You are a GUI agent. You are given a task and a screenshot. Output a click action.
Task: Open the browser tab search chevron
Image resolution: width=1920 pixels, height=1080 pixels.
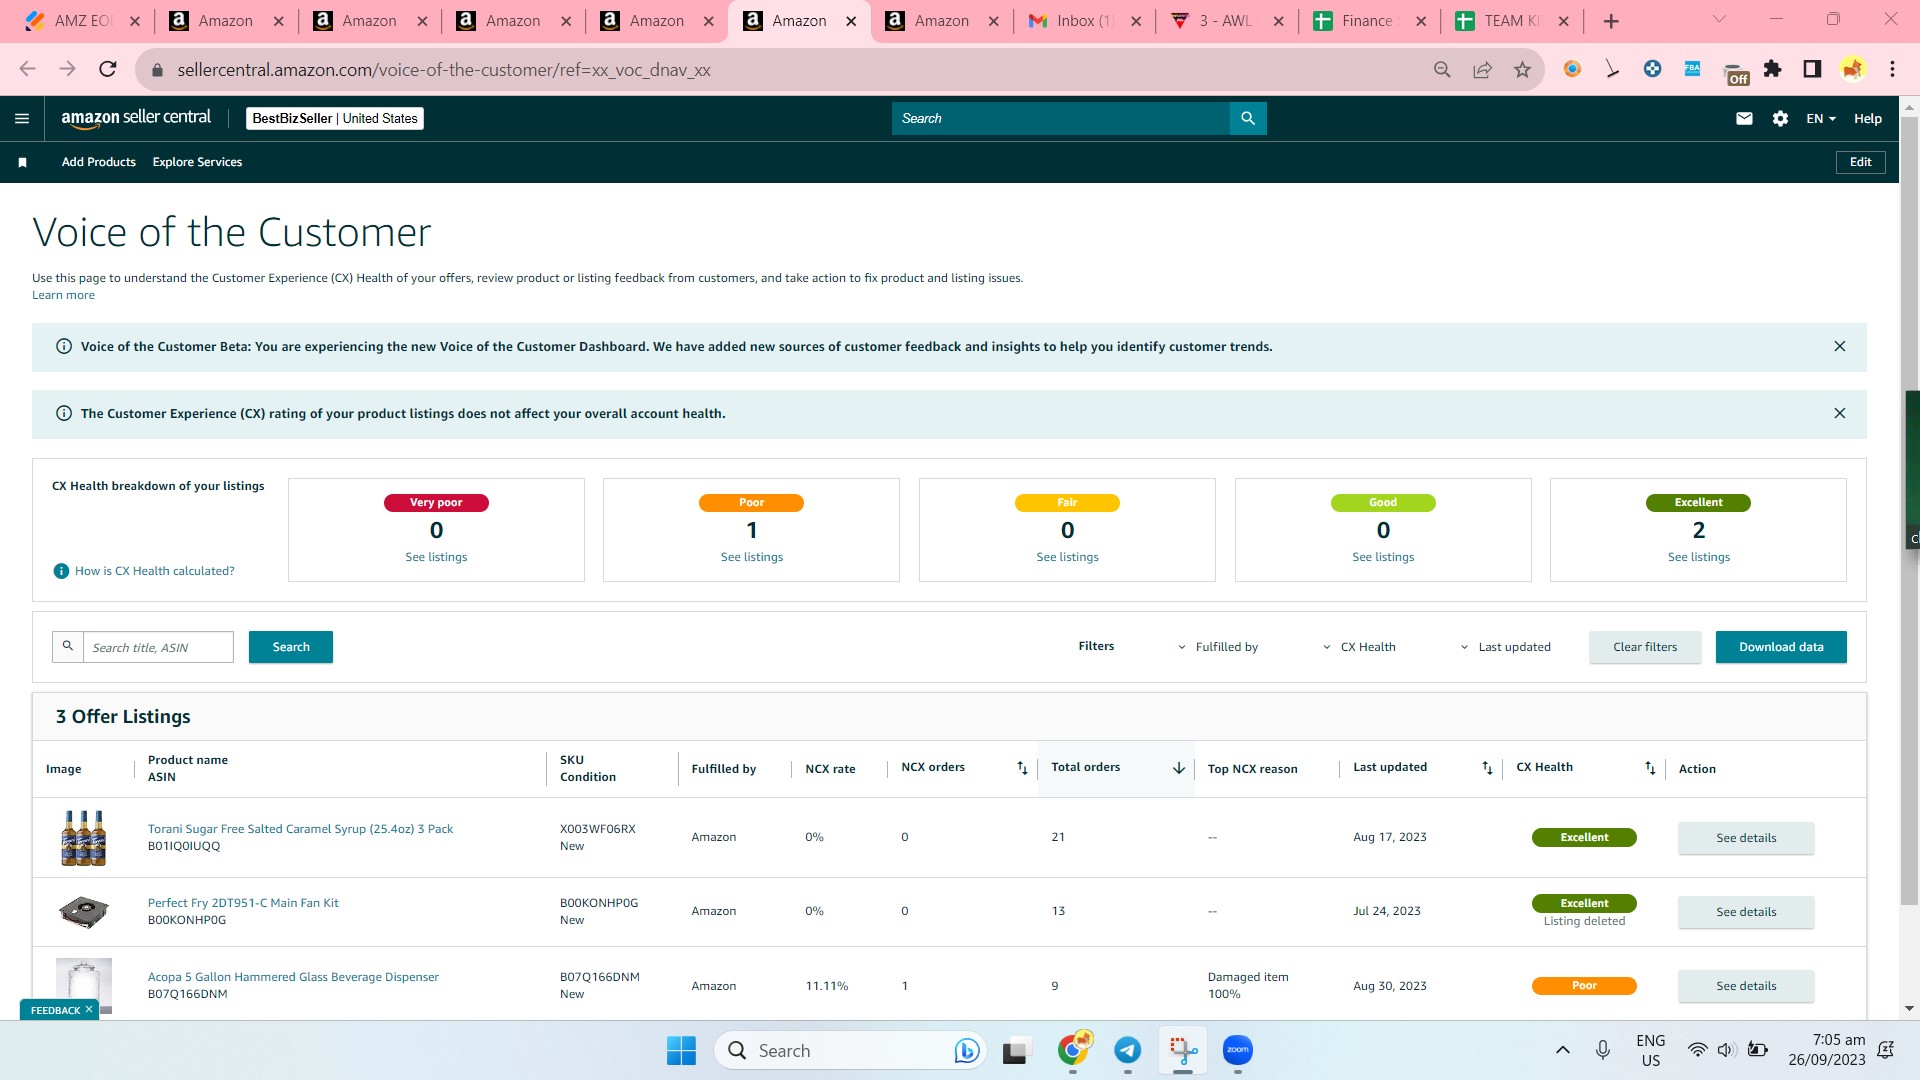tap(1719, 20)
